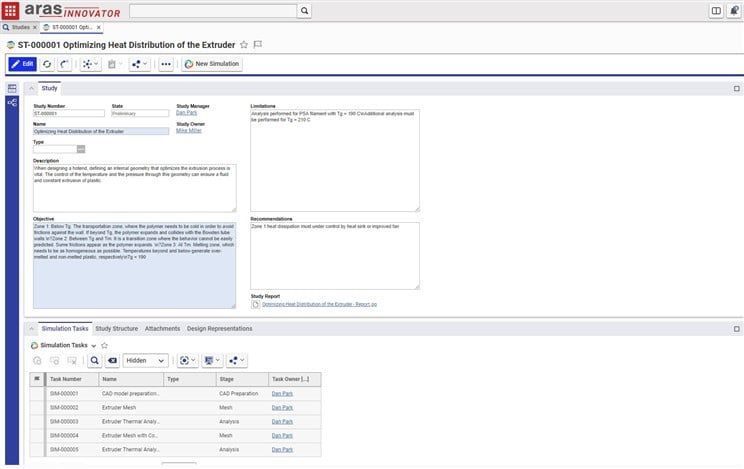Viewport: 744px width, 469px height.
Task: Open Dan Park link in SIM-000003 row
Action: pyautogui.click(x=282, y=422)
